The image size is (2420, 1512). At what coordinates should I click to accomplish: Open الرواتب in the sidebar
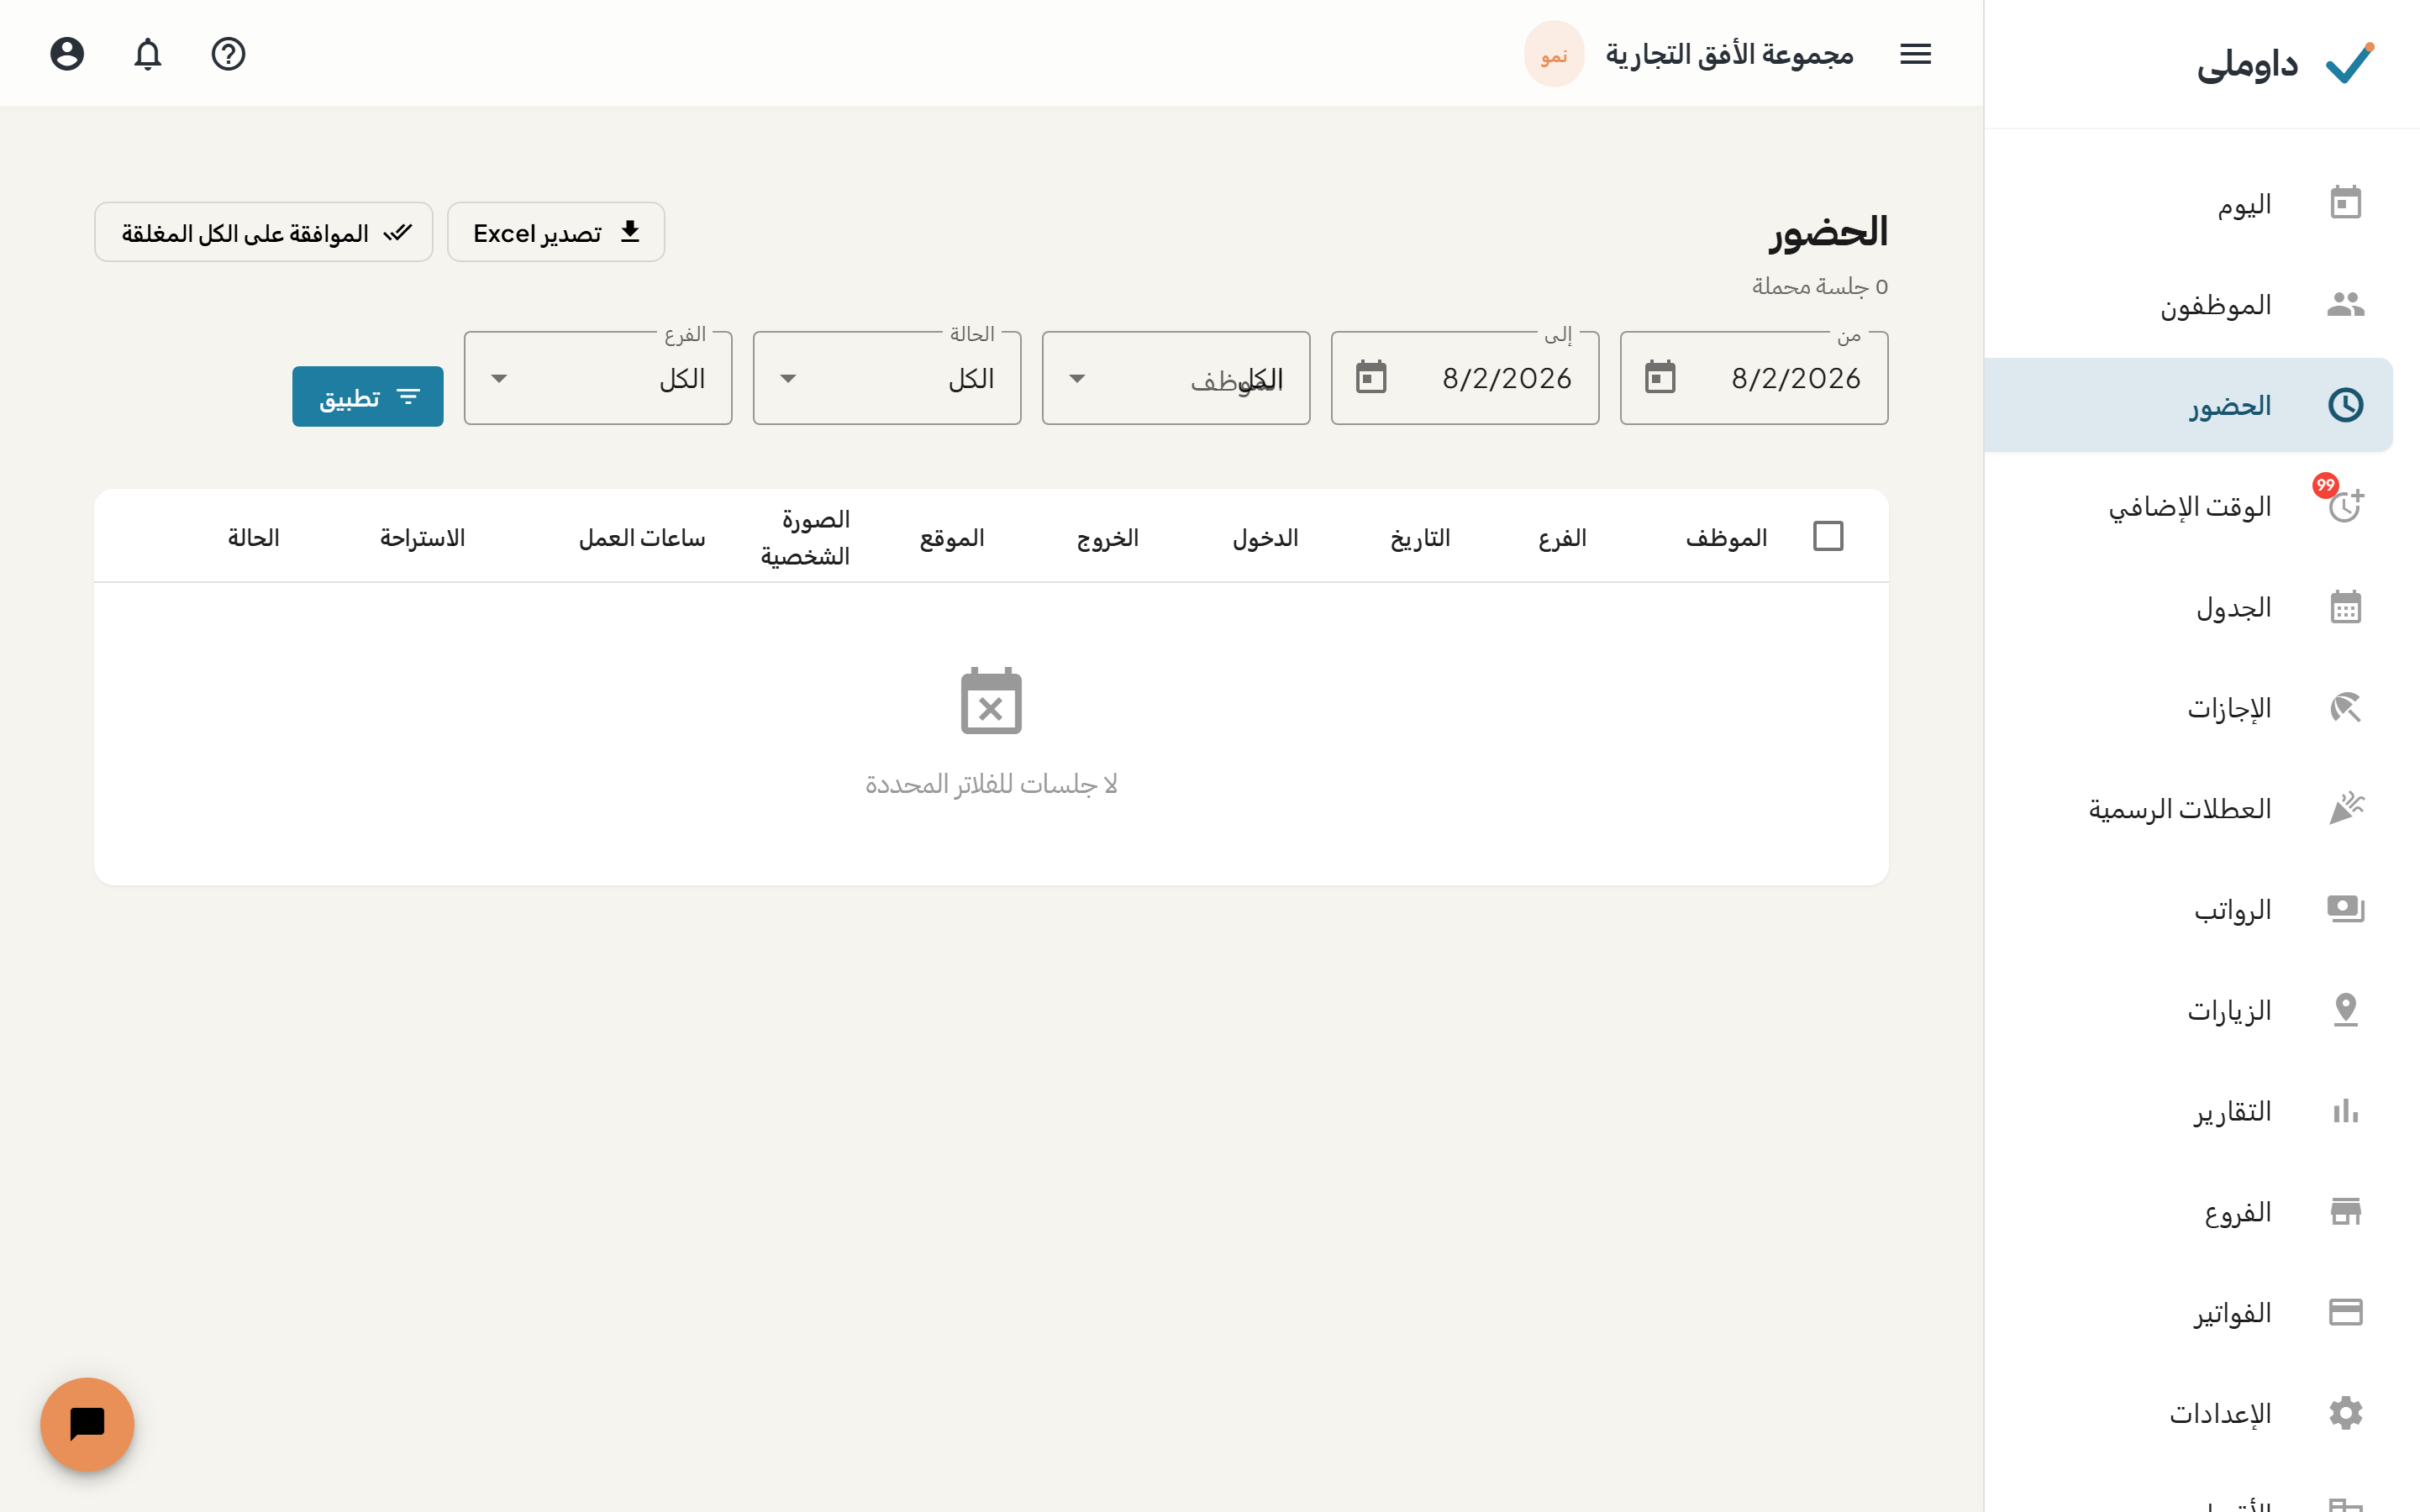(x=2188, y=909)
